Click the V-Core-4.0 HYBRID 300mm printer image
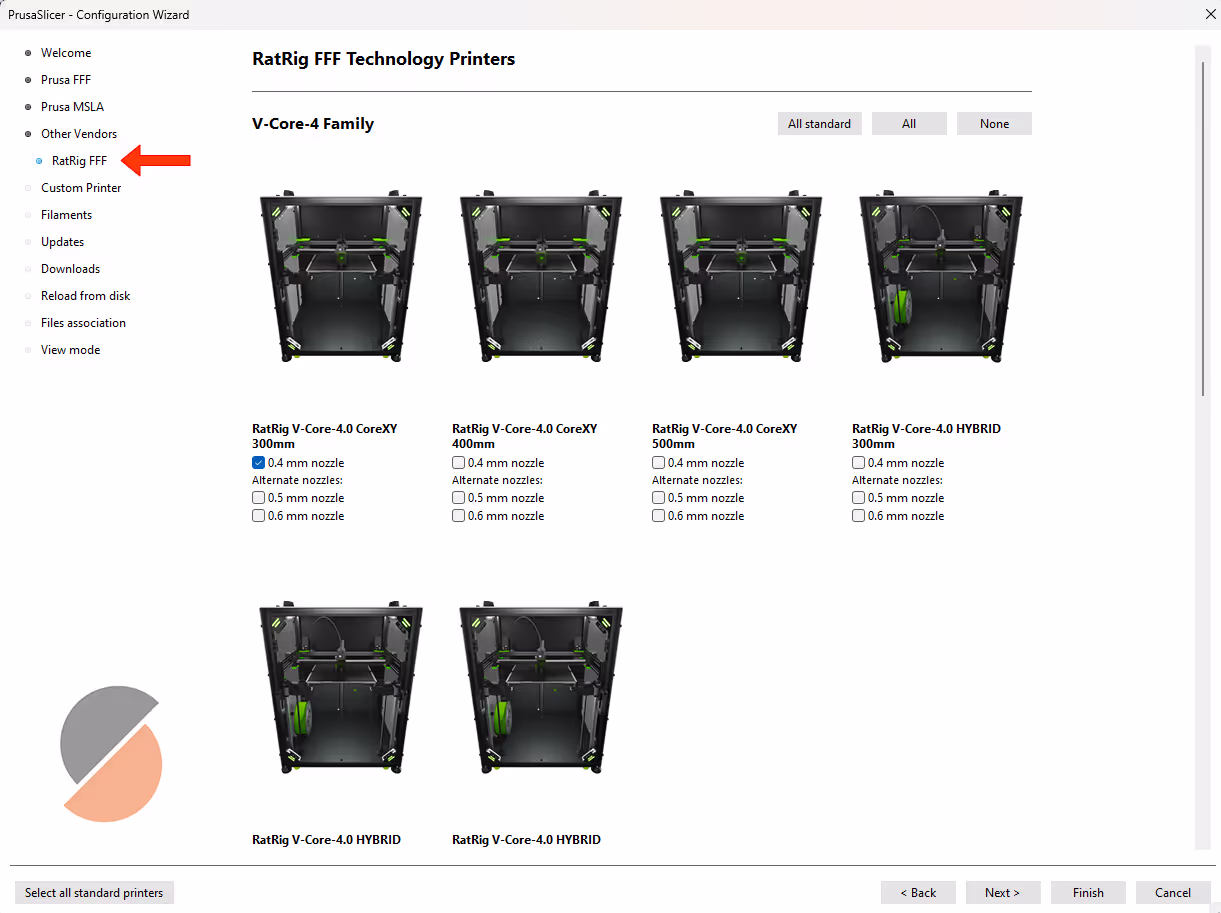The height and width of the screenshot is (913, 1221). (x=941, y=275)
